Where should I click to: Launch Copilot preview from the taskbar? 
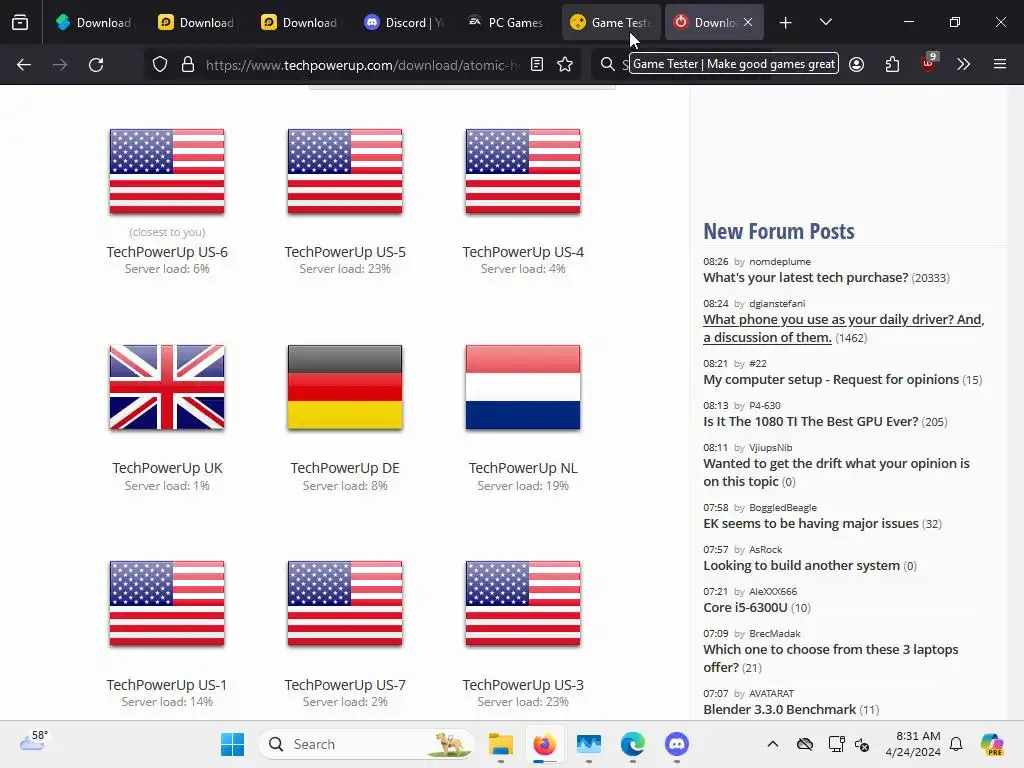pyautogui.click(x=992, y=744)
